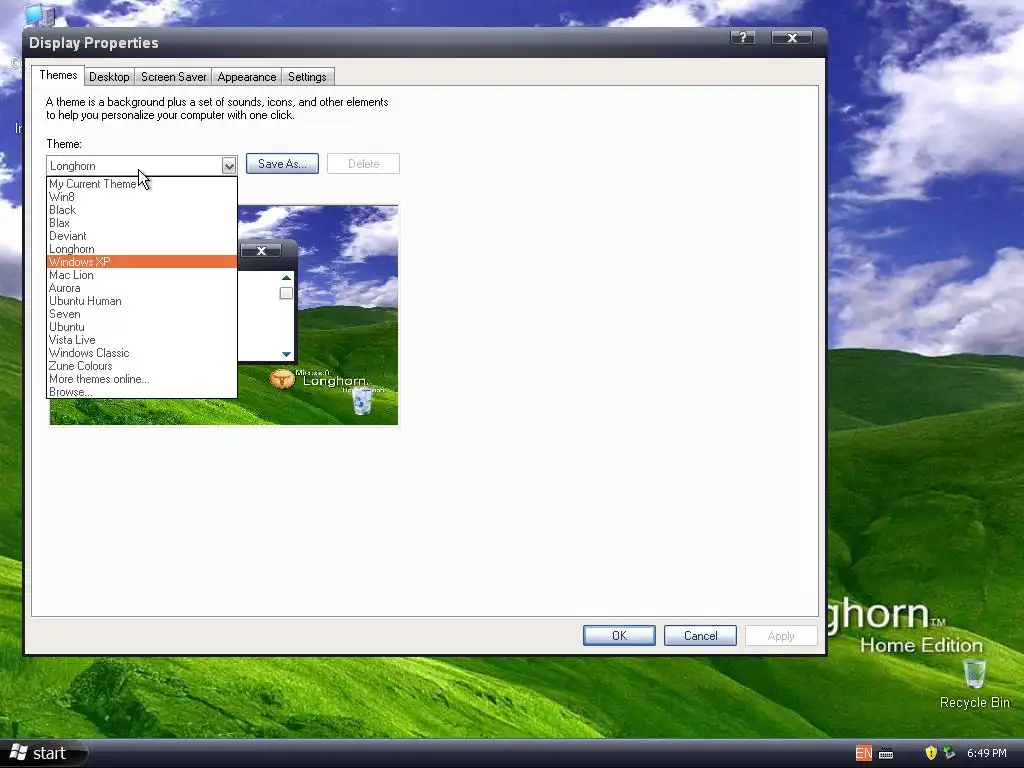Screen dimensions: 1024x768
Task: Click OK in Display Properties
Action: tap(619, 635)
